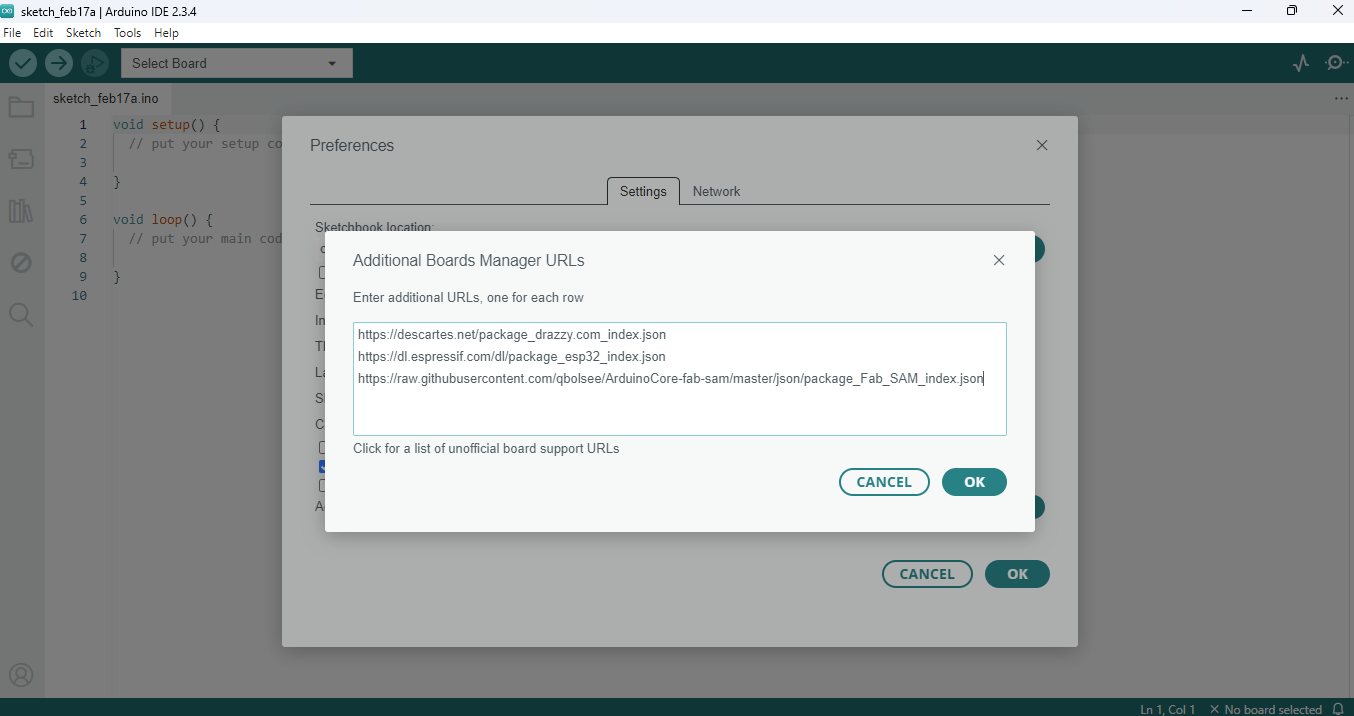The width and height of the screenshot is (1354, 716).
Task: Click the Verify sketch checkmark icon
Action: point(23,63)
